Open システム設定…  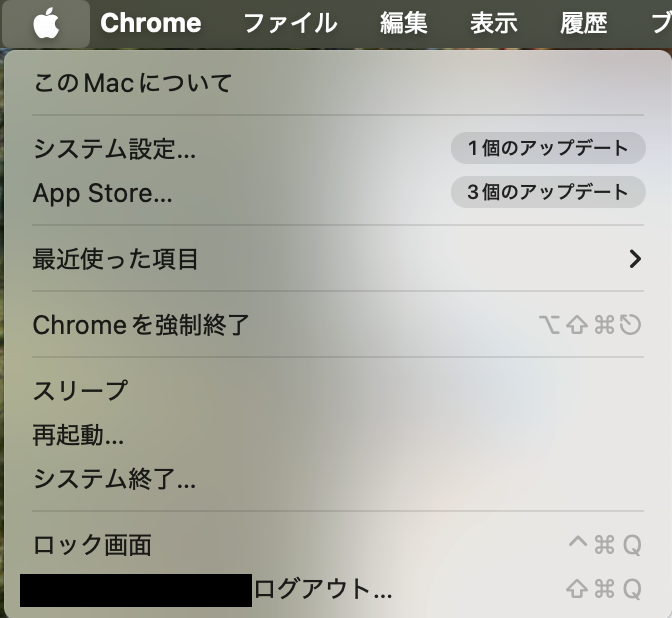(338, 148)
